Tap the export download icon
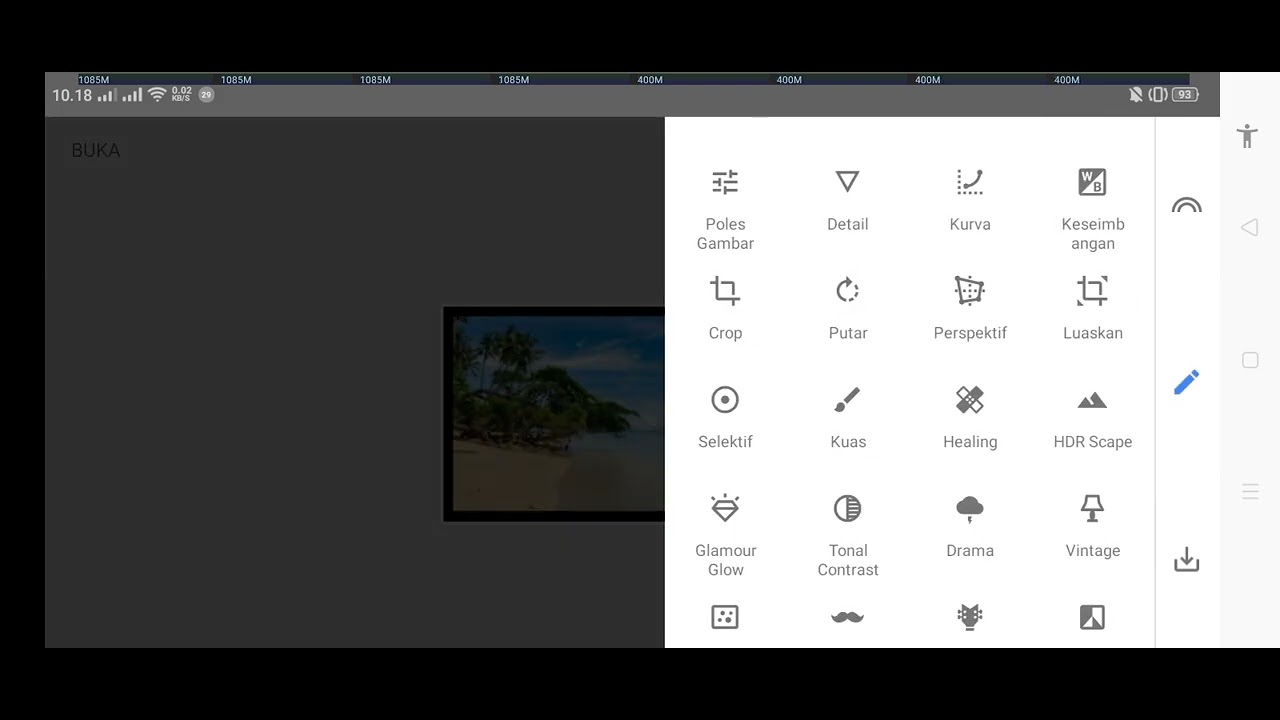 tap(1187, 559)
